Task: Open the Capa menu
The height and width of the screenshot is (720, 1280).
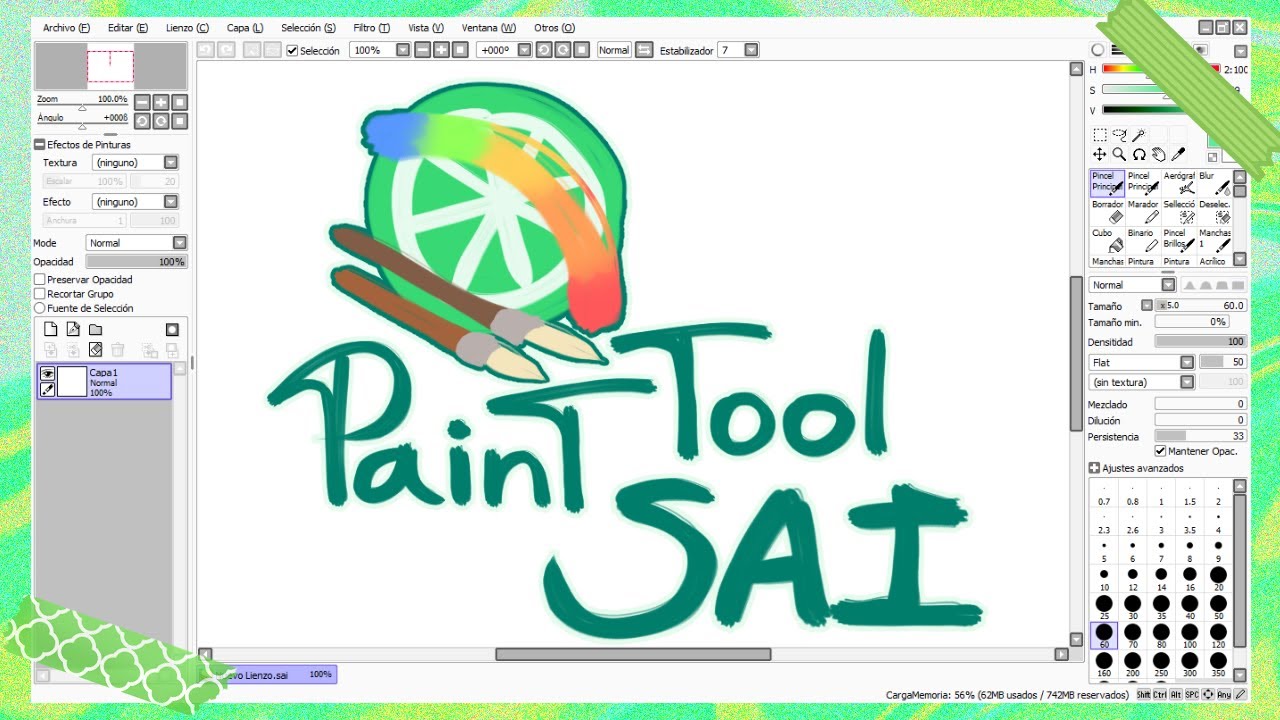Action: point(245,28)
